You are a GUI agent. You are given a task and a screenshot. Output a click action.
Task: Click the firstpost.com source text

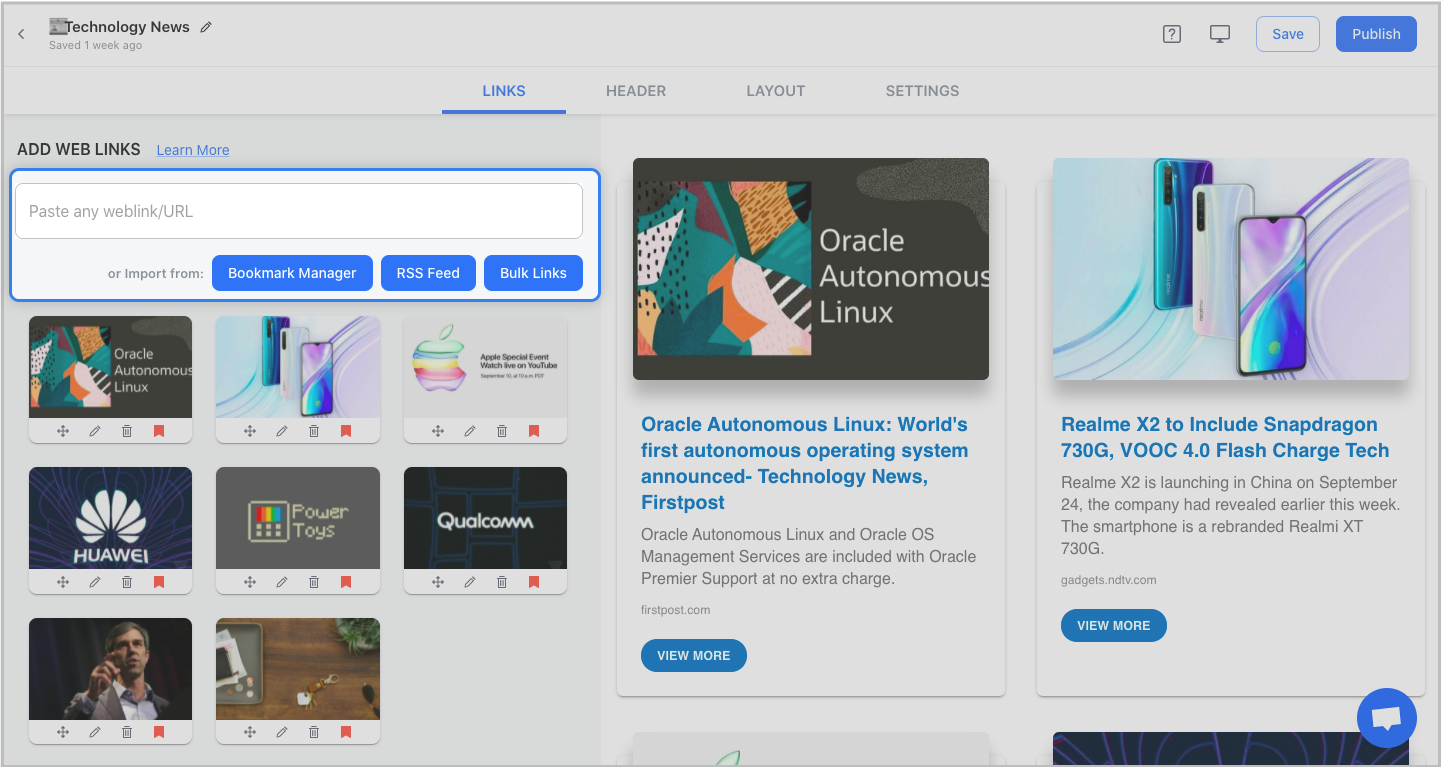click(x=676, y=610)
